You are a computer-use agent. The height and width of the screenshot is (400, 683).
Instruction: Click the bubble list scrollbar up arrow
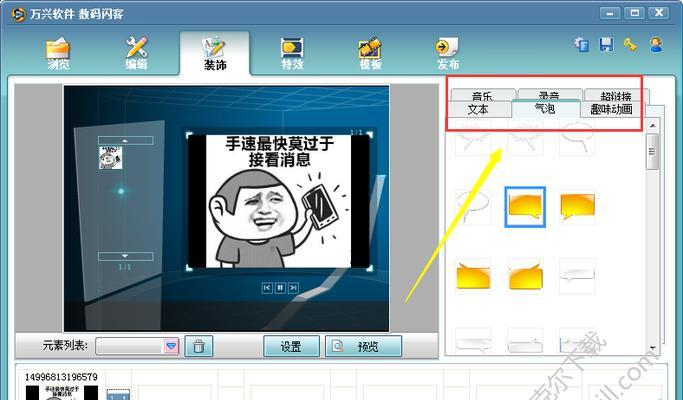652,126
